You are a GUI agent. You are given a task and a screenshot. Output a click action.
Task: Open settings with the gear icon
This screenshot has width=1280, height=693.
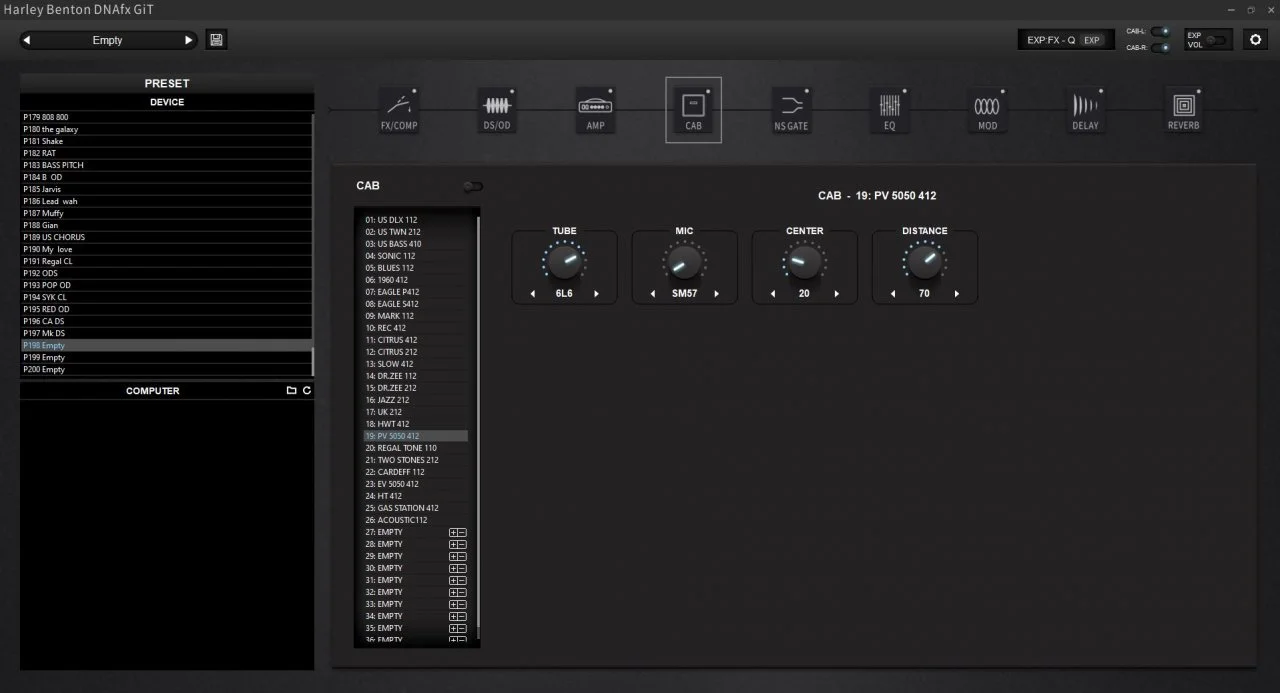coord(1255,39)
